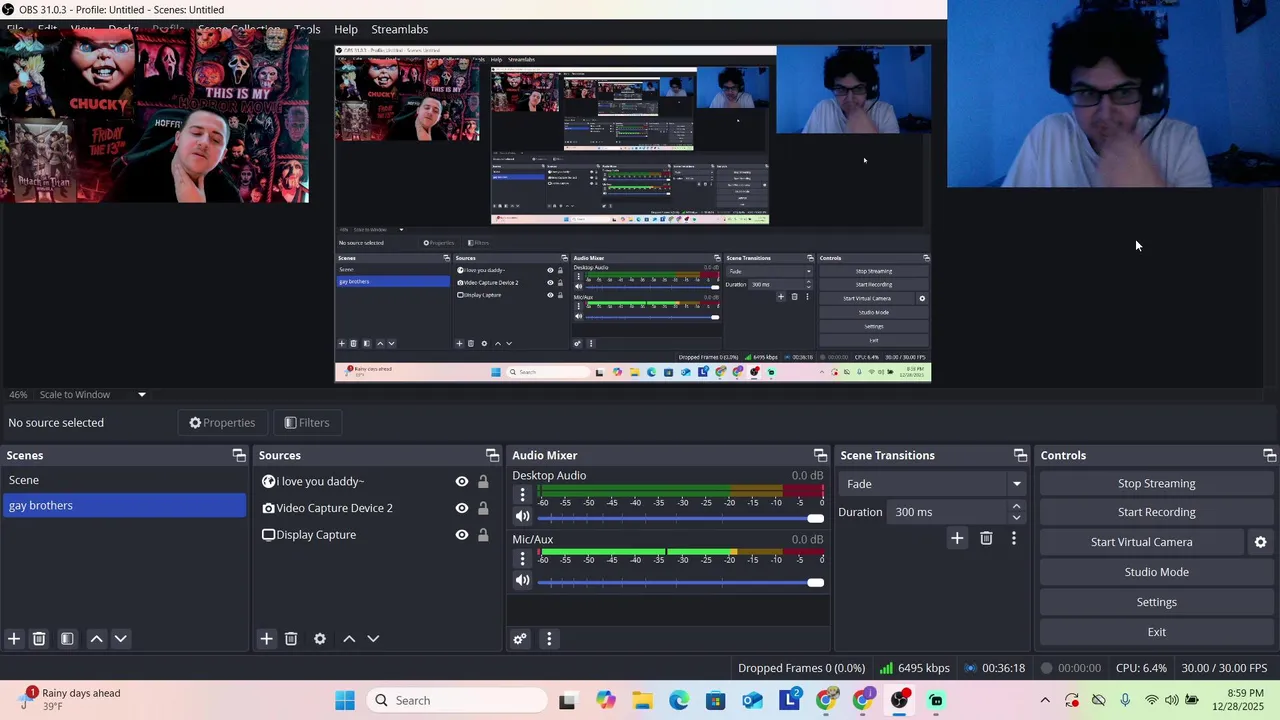Screen dimensions: 1280x720
Task: Show hidden system tray icons chevron
Action: click(1045, 700)
